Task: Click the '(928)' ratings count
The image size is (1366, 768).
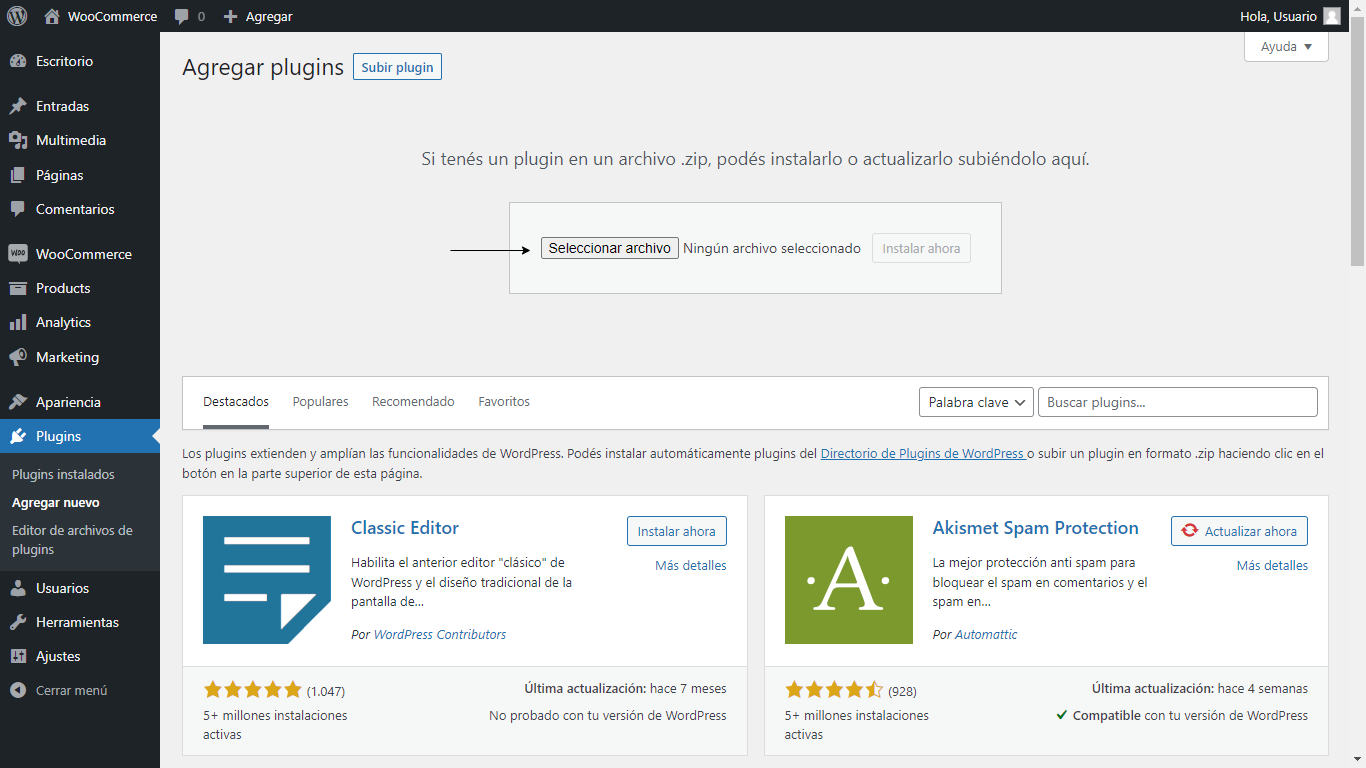Action: coord(902,691)
